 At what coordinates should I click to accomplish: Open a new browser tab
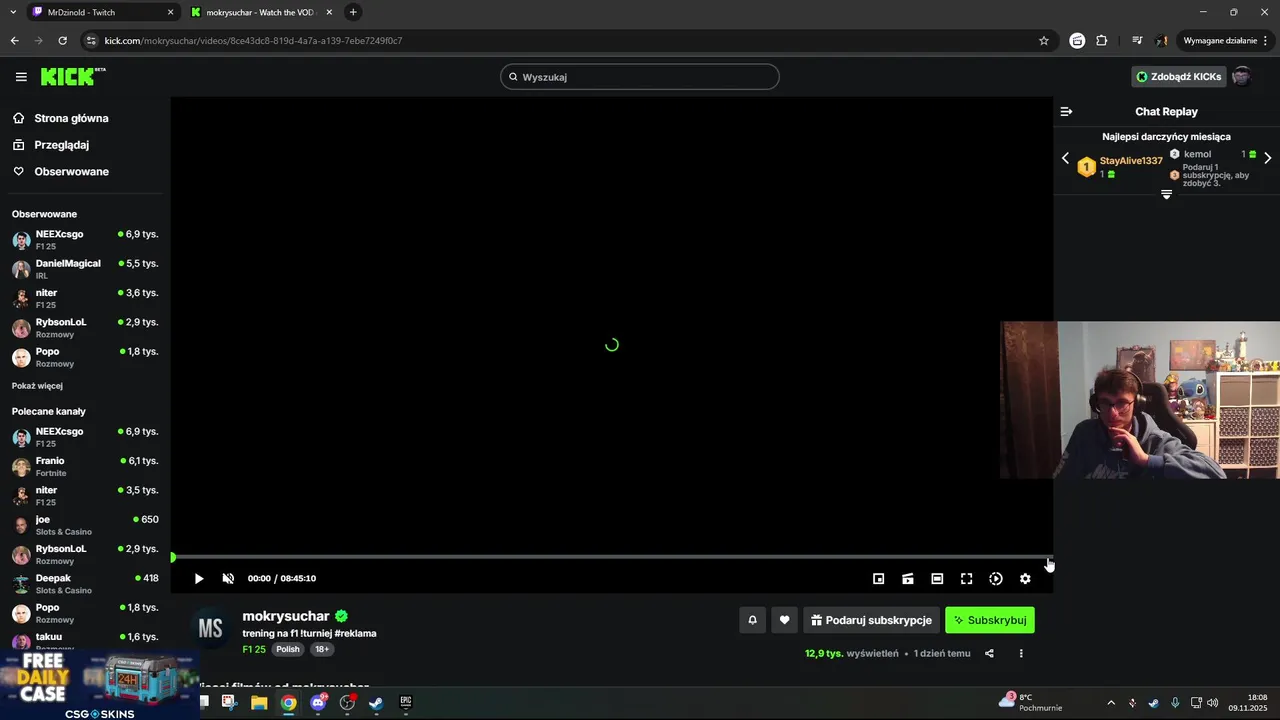(x=353, y=12)
